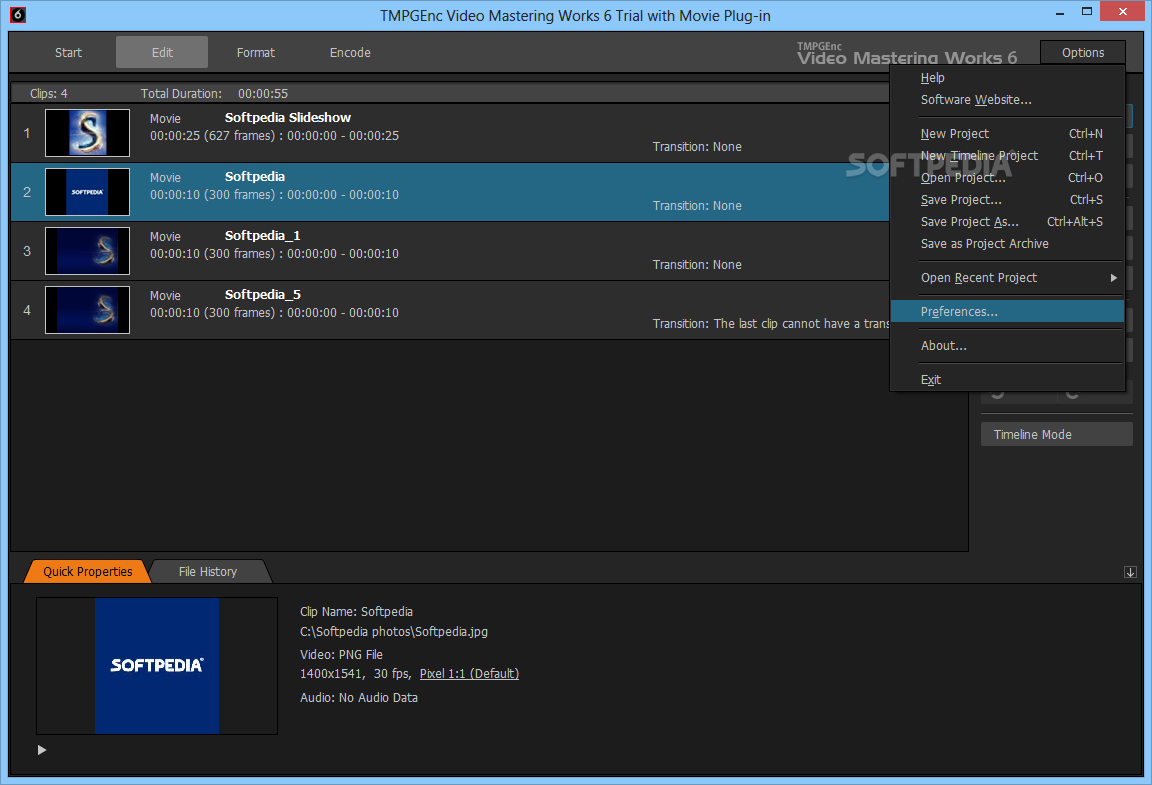
Task: Open the File History tab
Action: coord(208,572)
